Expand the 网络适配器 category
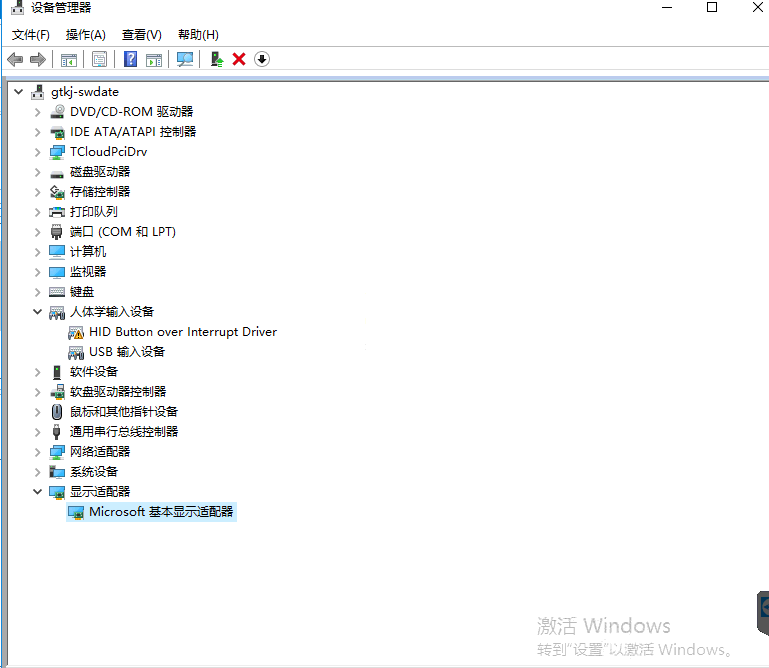Viewport: 769px width, 668px height. tap(37, 452)
